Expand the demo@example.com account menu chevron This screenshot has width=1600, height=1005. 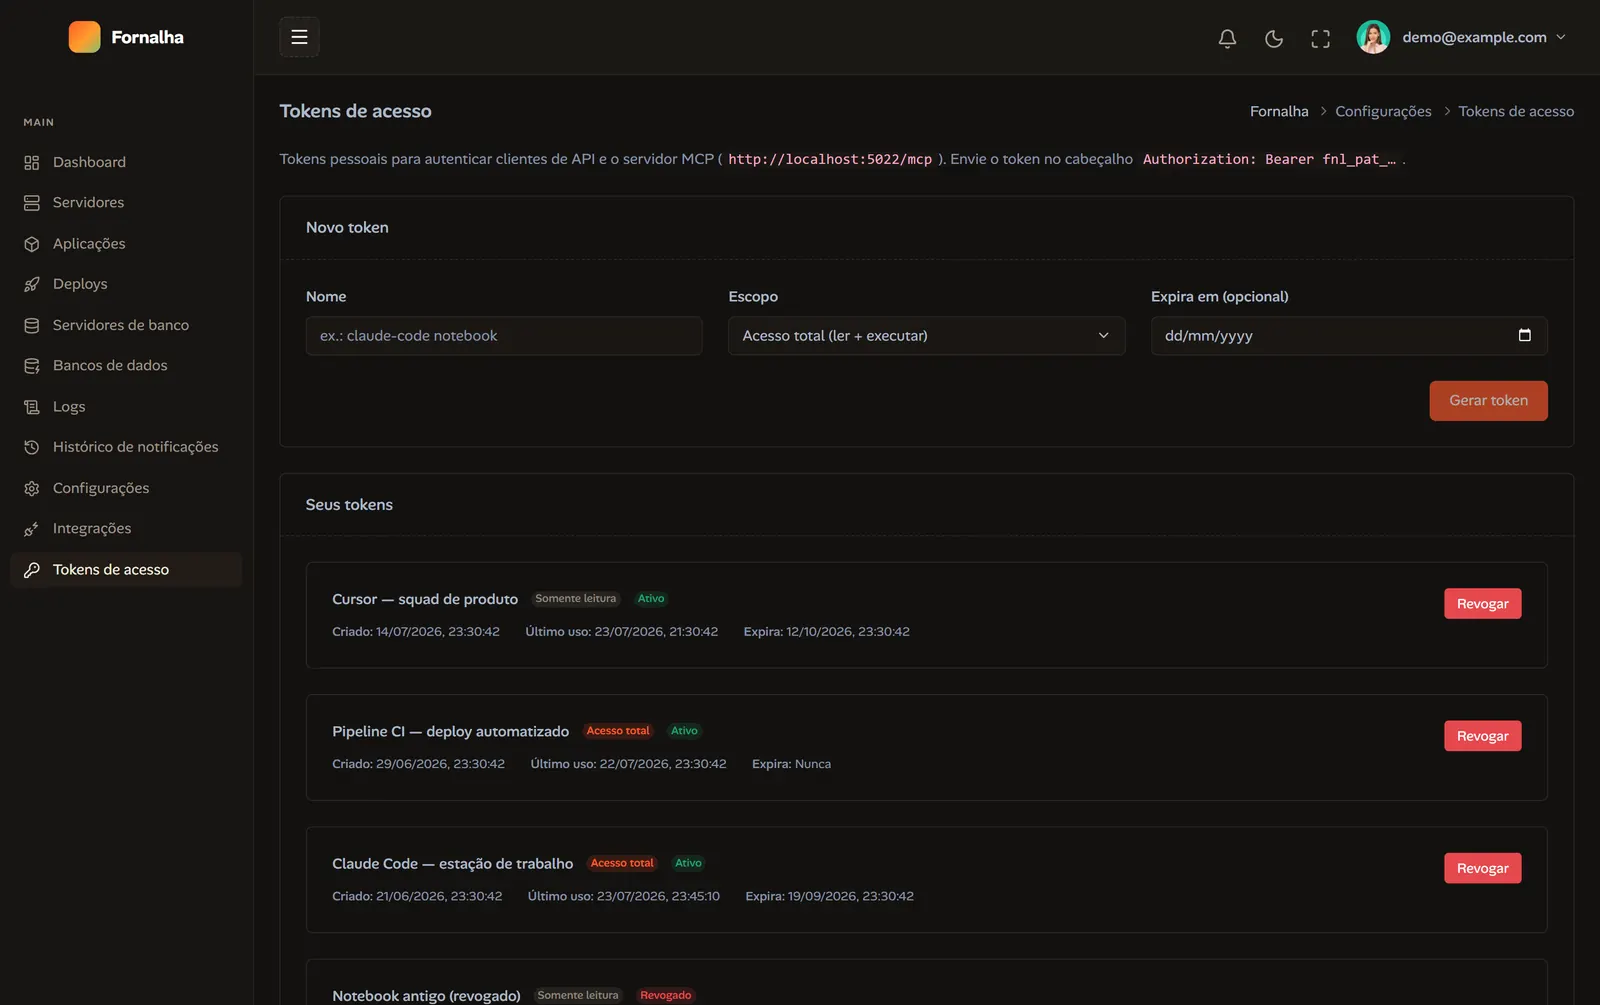pyautogui.click(x=1561, y=37)
